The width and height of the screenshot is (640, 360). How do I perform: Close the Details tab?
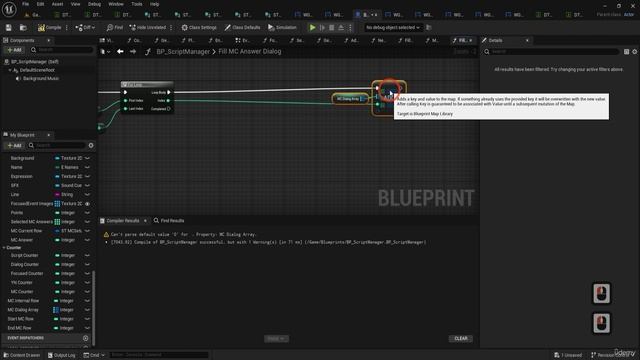coord(527,40)
